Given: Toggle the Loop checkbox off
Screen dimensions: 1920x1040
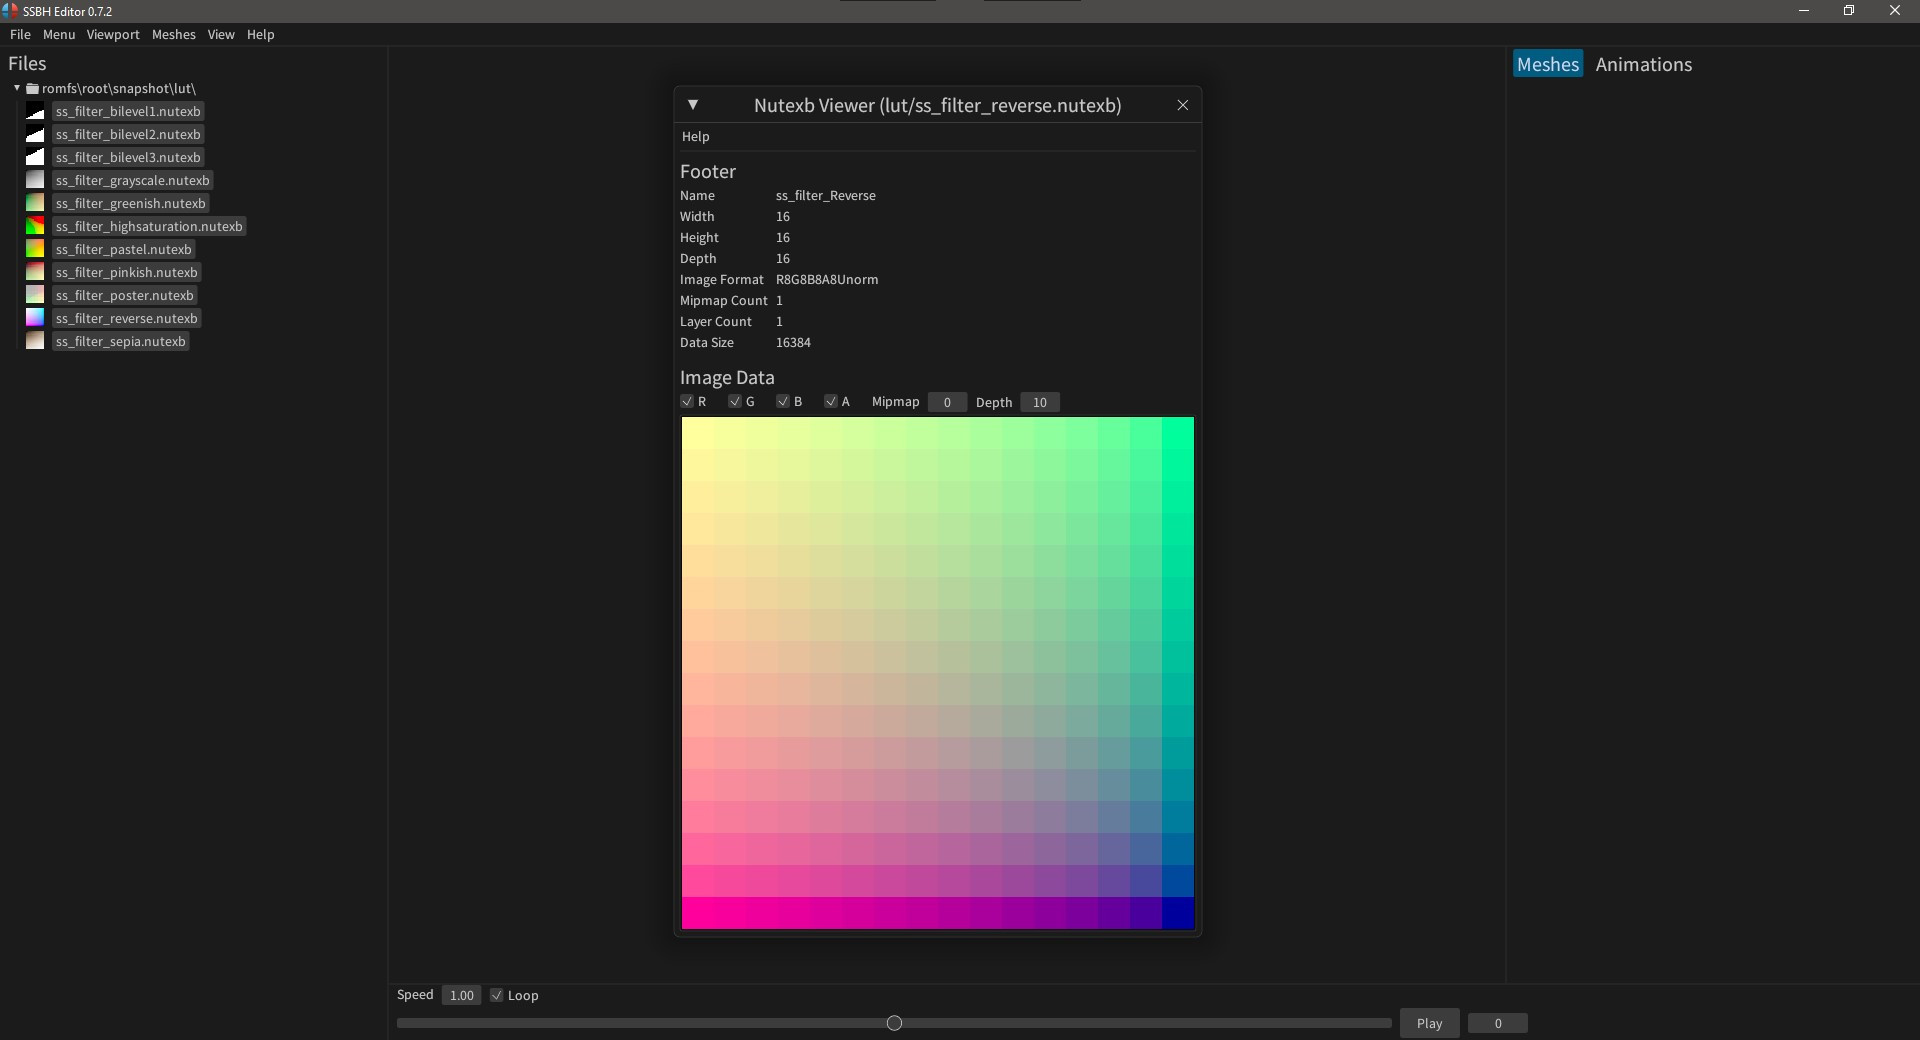Looking at the screenshot, I should [x=495, y=995].
